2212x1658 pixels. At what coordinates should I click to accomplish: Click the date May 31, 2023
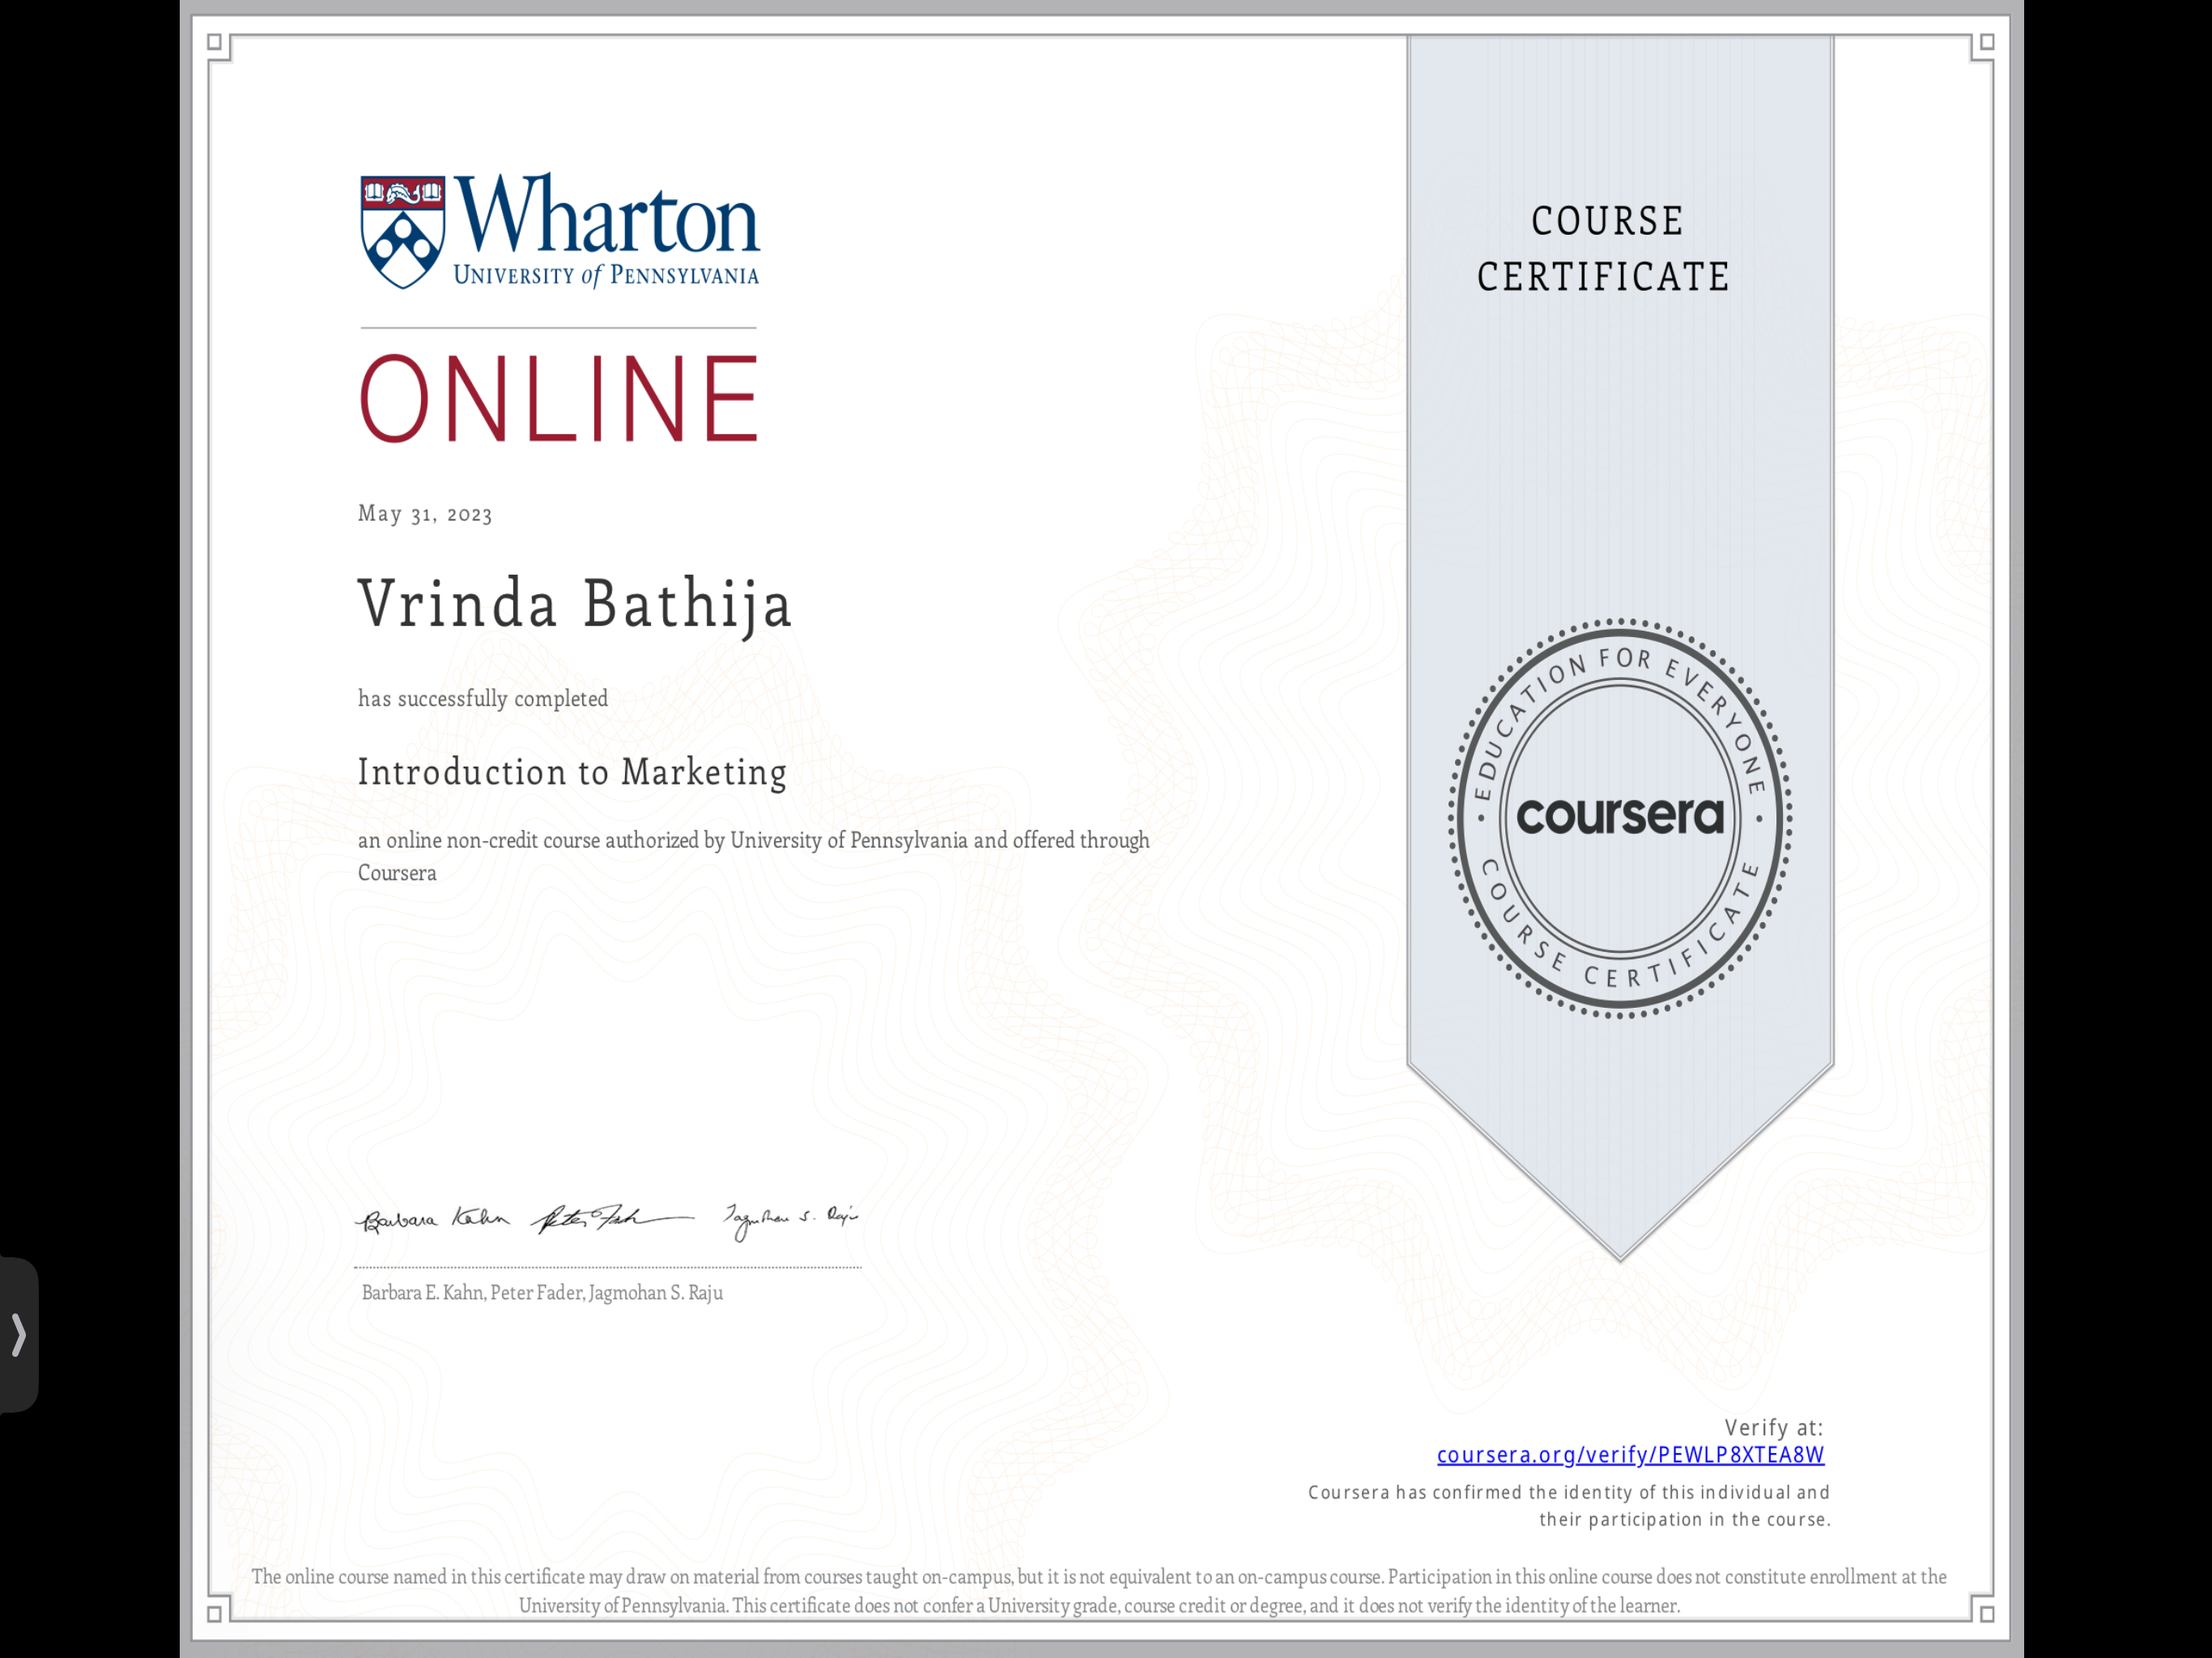pyautogui.click(x=425, y=514)
